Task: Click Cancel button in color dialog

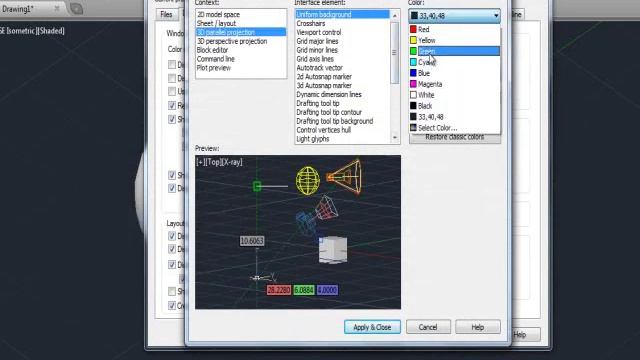Action: pos(428,327)
